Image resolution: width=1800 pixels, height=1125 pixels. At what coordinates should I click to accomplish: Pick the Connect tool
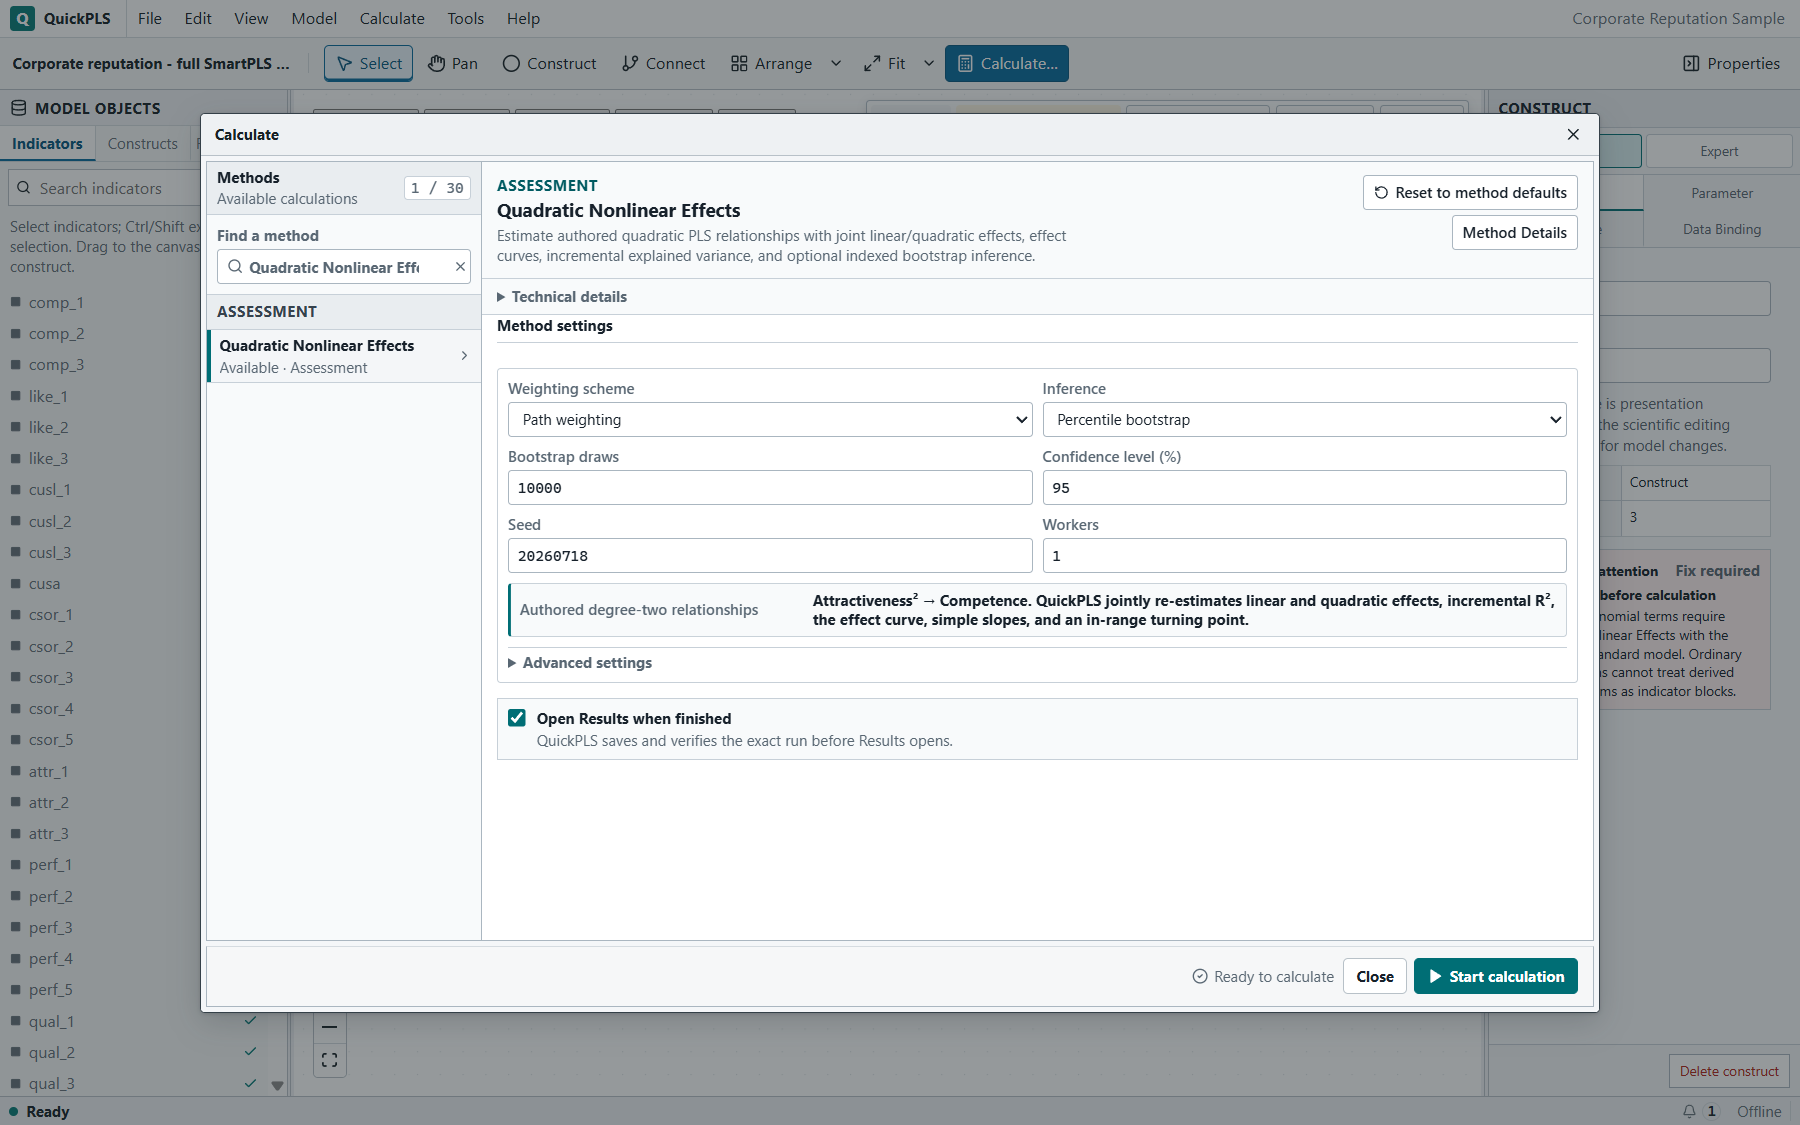point(663,63)
